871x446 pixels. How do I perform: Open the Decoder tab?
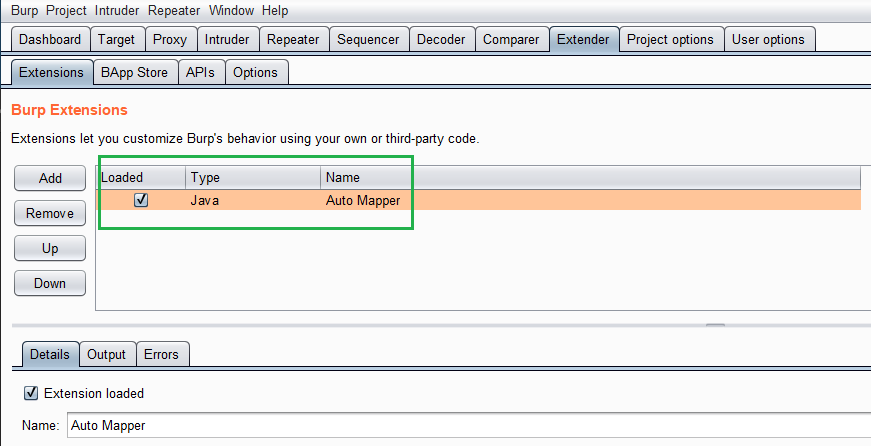point(441,39)
